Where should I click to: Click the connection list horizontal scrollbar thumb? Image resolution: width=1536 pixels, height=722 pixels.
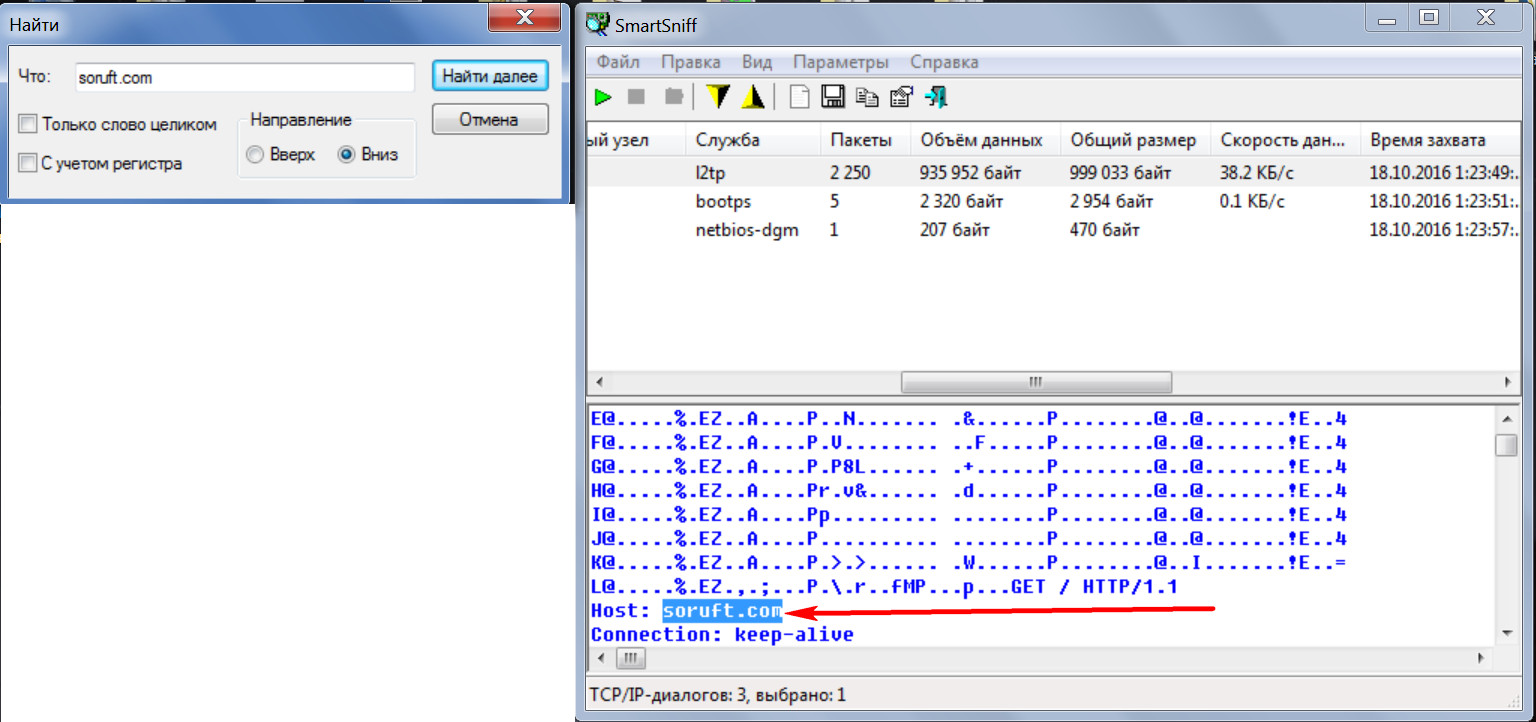tap(1035, 383)
